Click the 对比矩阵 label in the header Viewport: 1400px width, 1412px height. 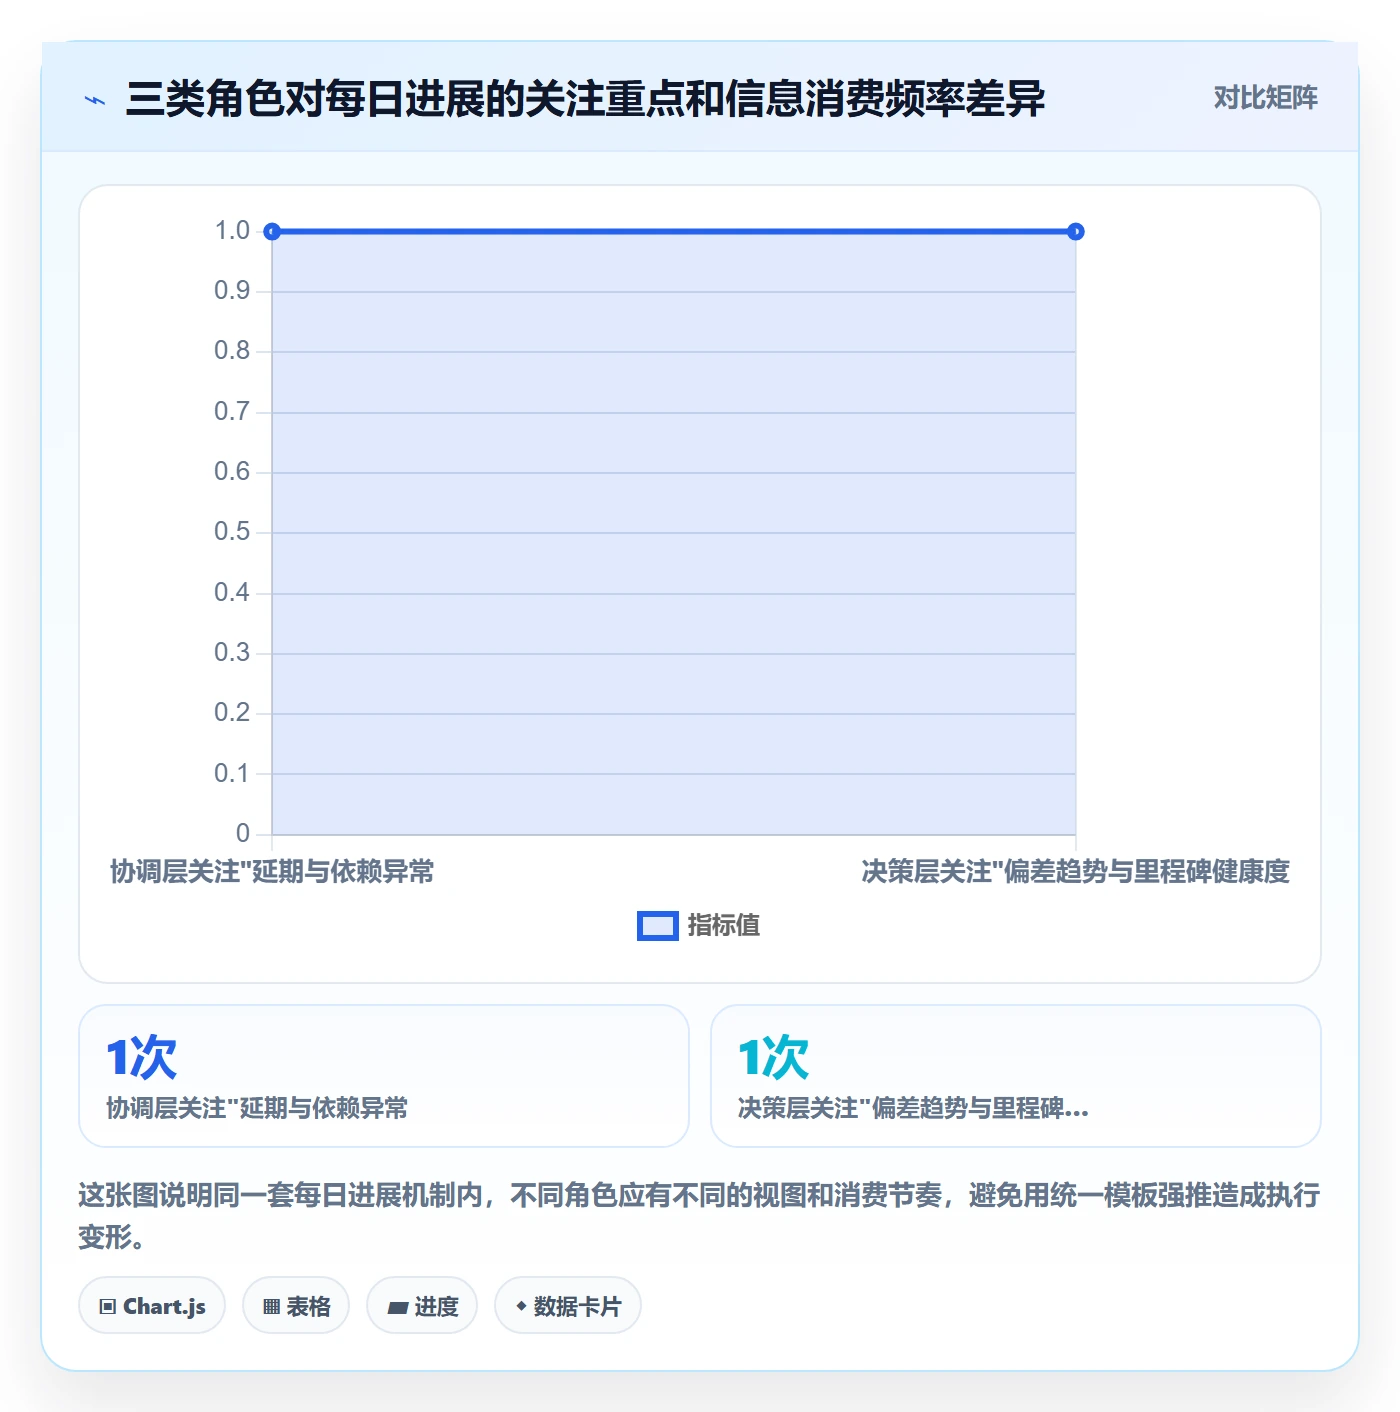pos(1265,97)
